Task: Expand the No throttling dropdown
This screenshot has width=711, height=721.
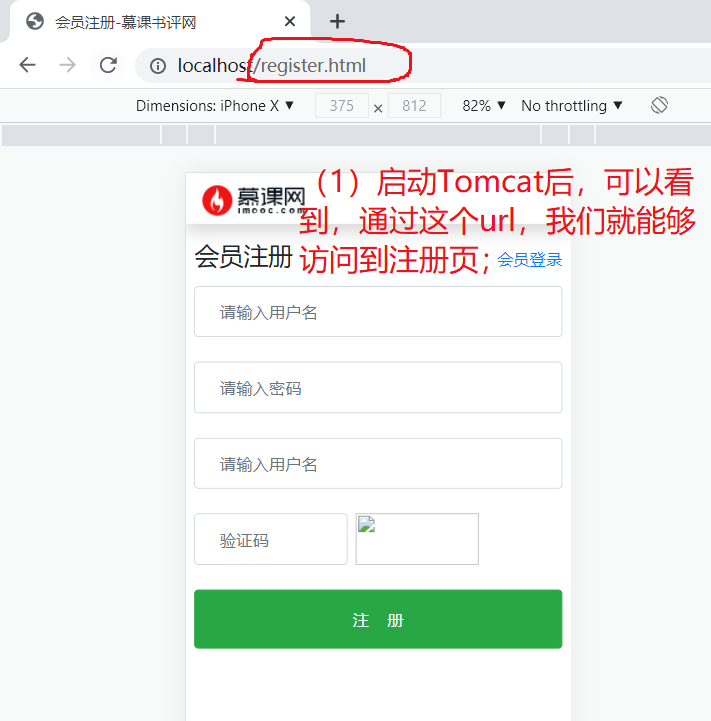Action: pyautogui.click(x=572, y=106)
